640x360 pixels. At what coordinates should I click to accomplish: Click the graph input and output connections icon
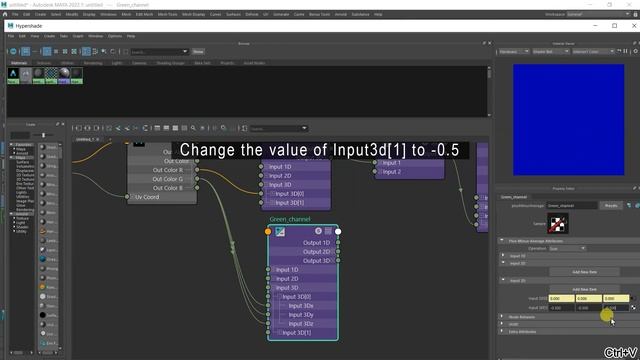(87, 128)
